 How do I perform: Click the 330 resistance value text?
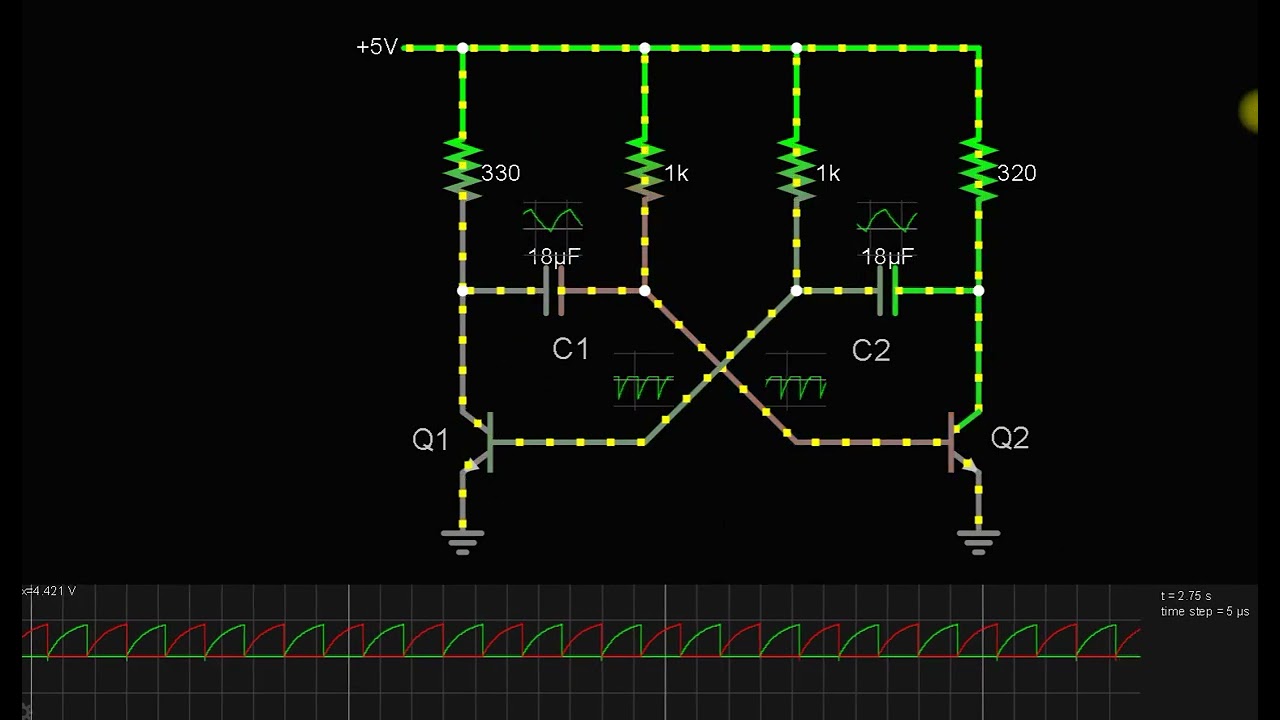click(x=501, y=173)
